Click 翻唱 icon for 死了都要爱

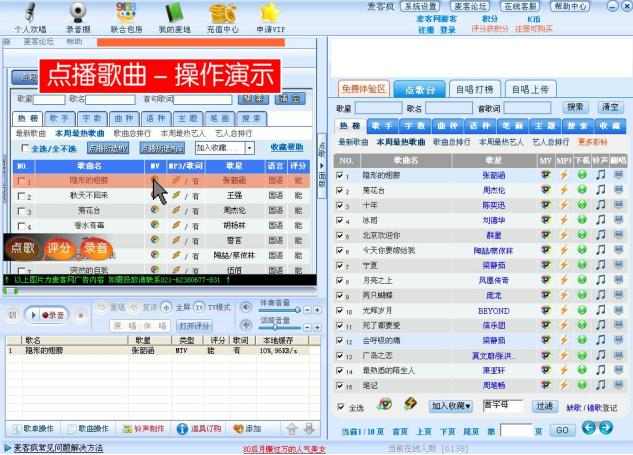pos(618,325)
